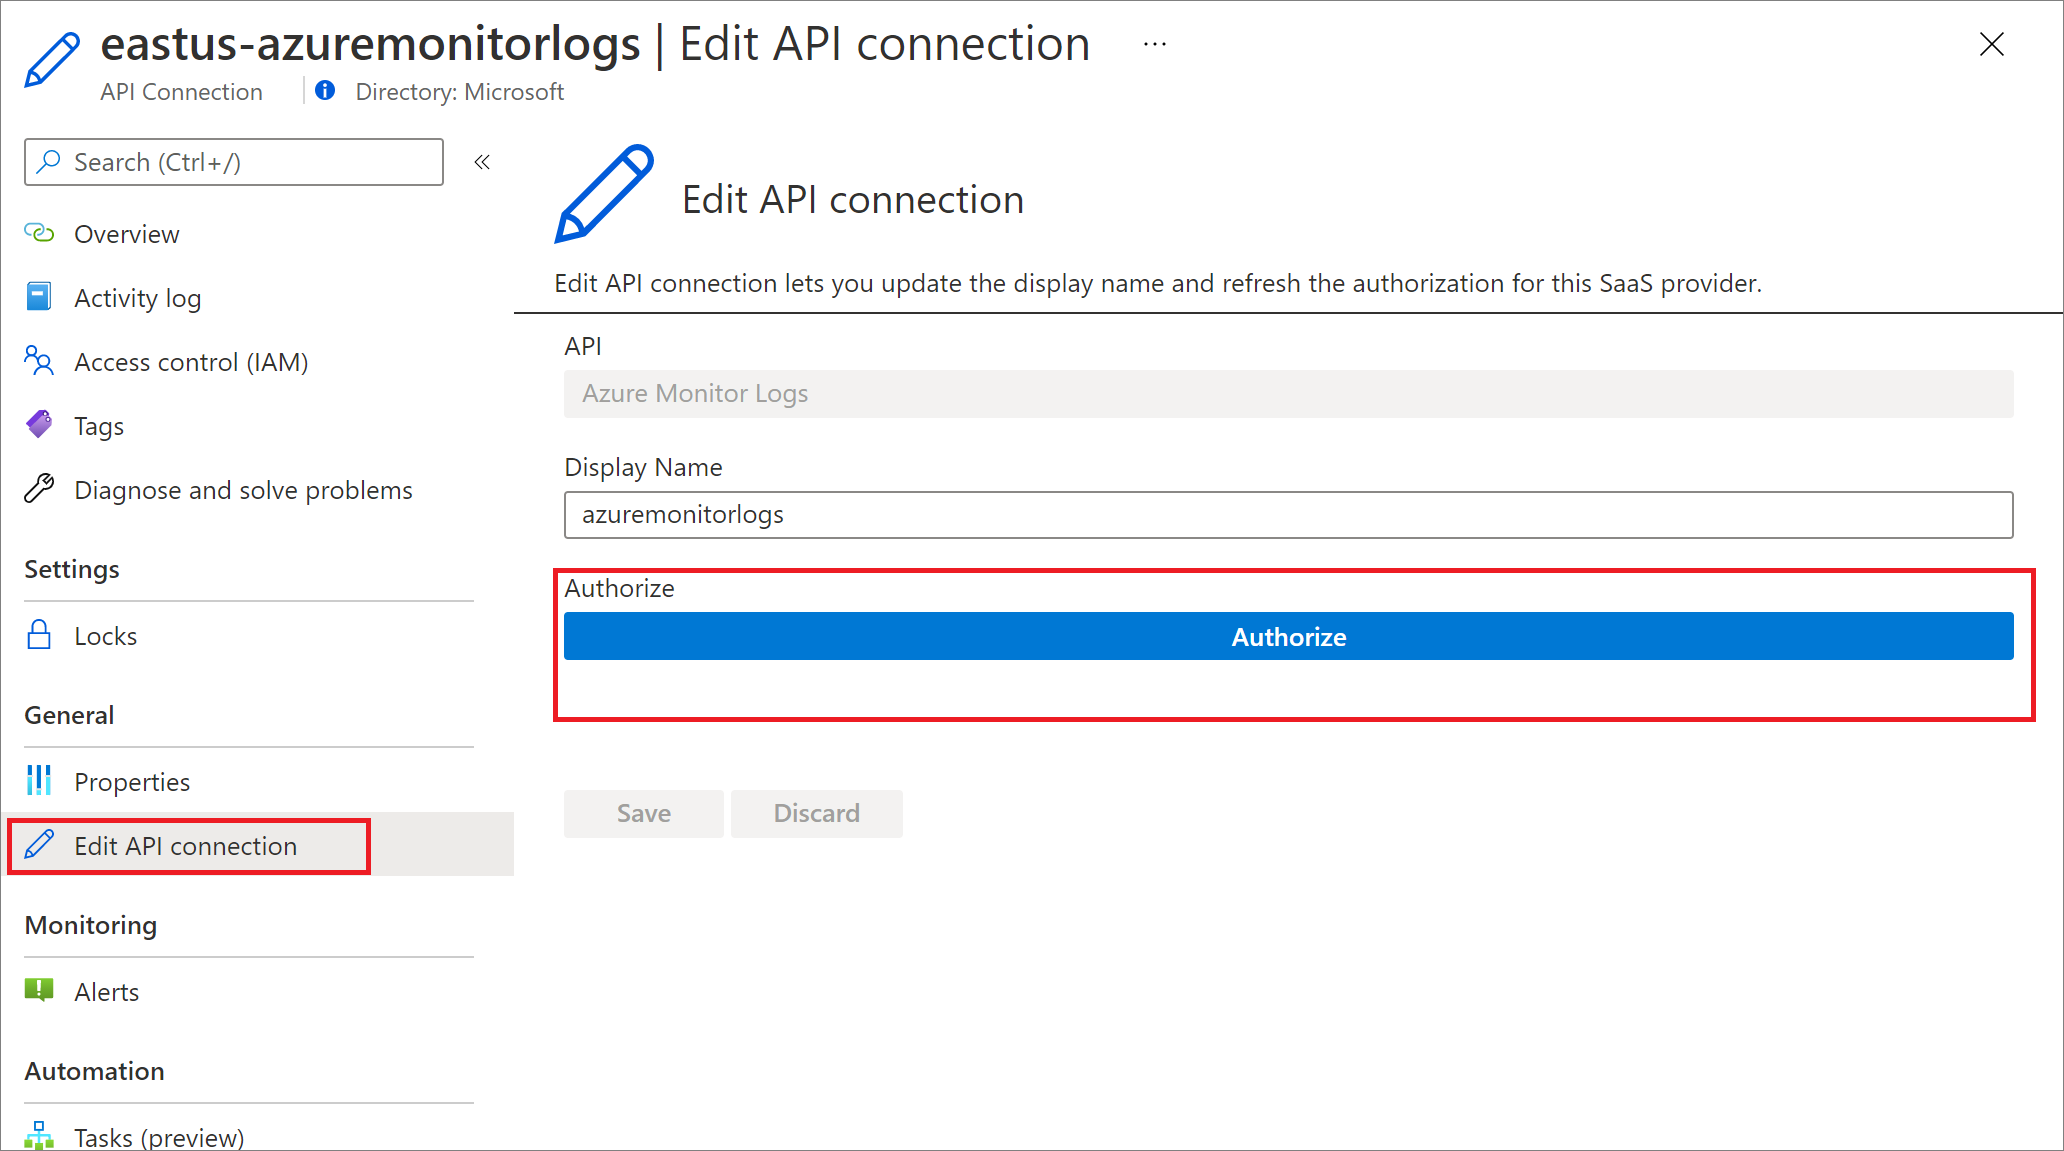Open the more options ellipsis menu
This screenshot has height=1151, width=2064.
(x=1155, y=44)
